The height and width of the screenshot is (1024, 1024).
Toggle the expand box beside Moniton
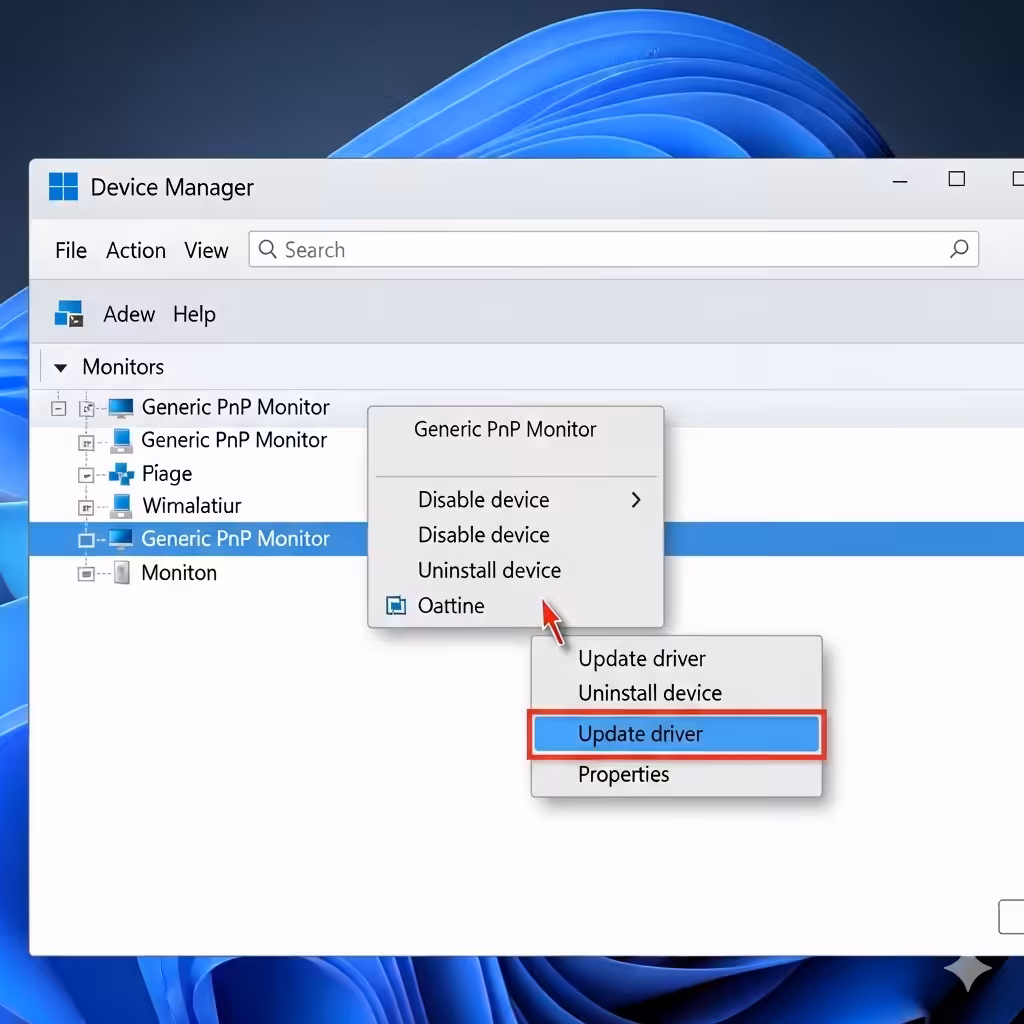(x=86, y=574)
